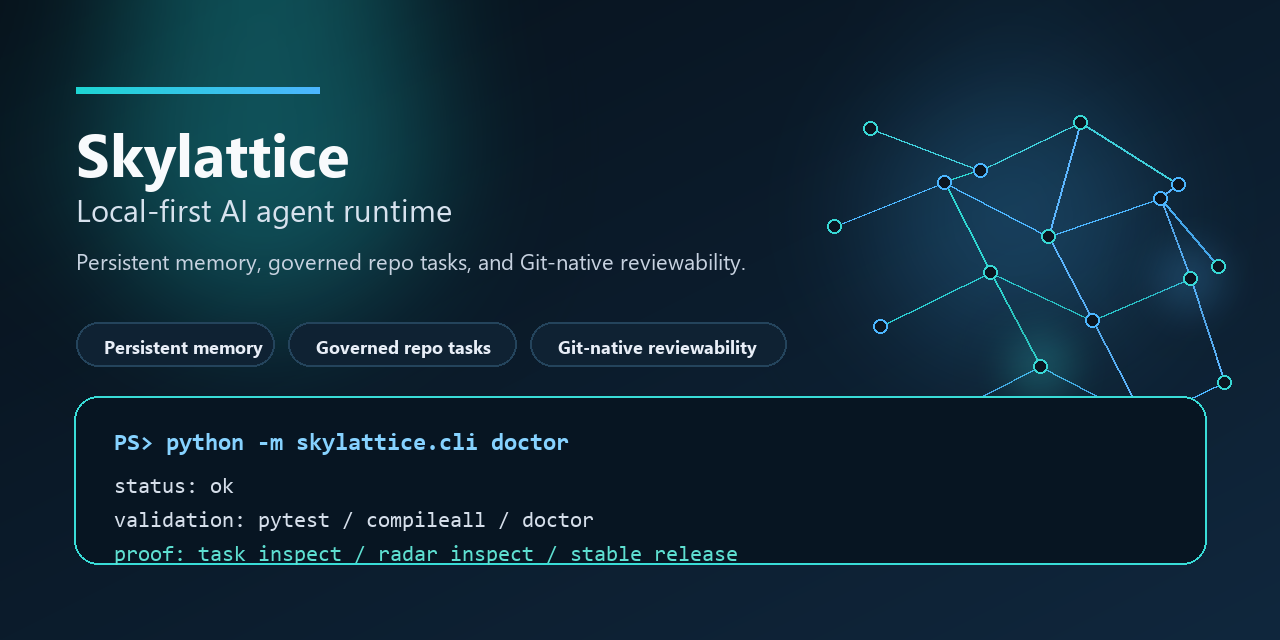This screenshot has height=640, width=1280.
Task: Click the Local-first AI agent runtime subtitle
Action: coord(264,212)
